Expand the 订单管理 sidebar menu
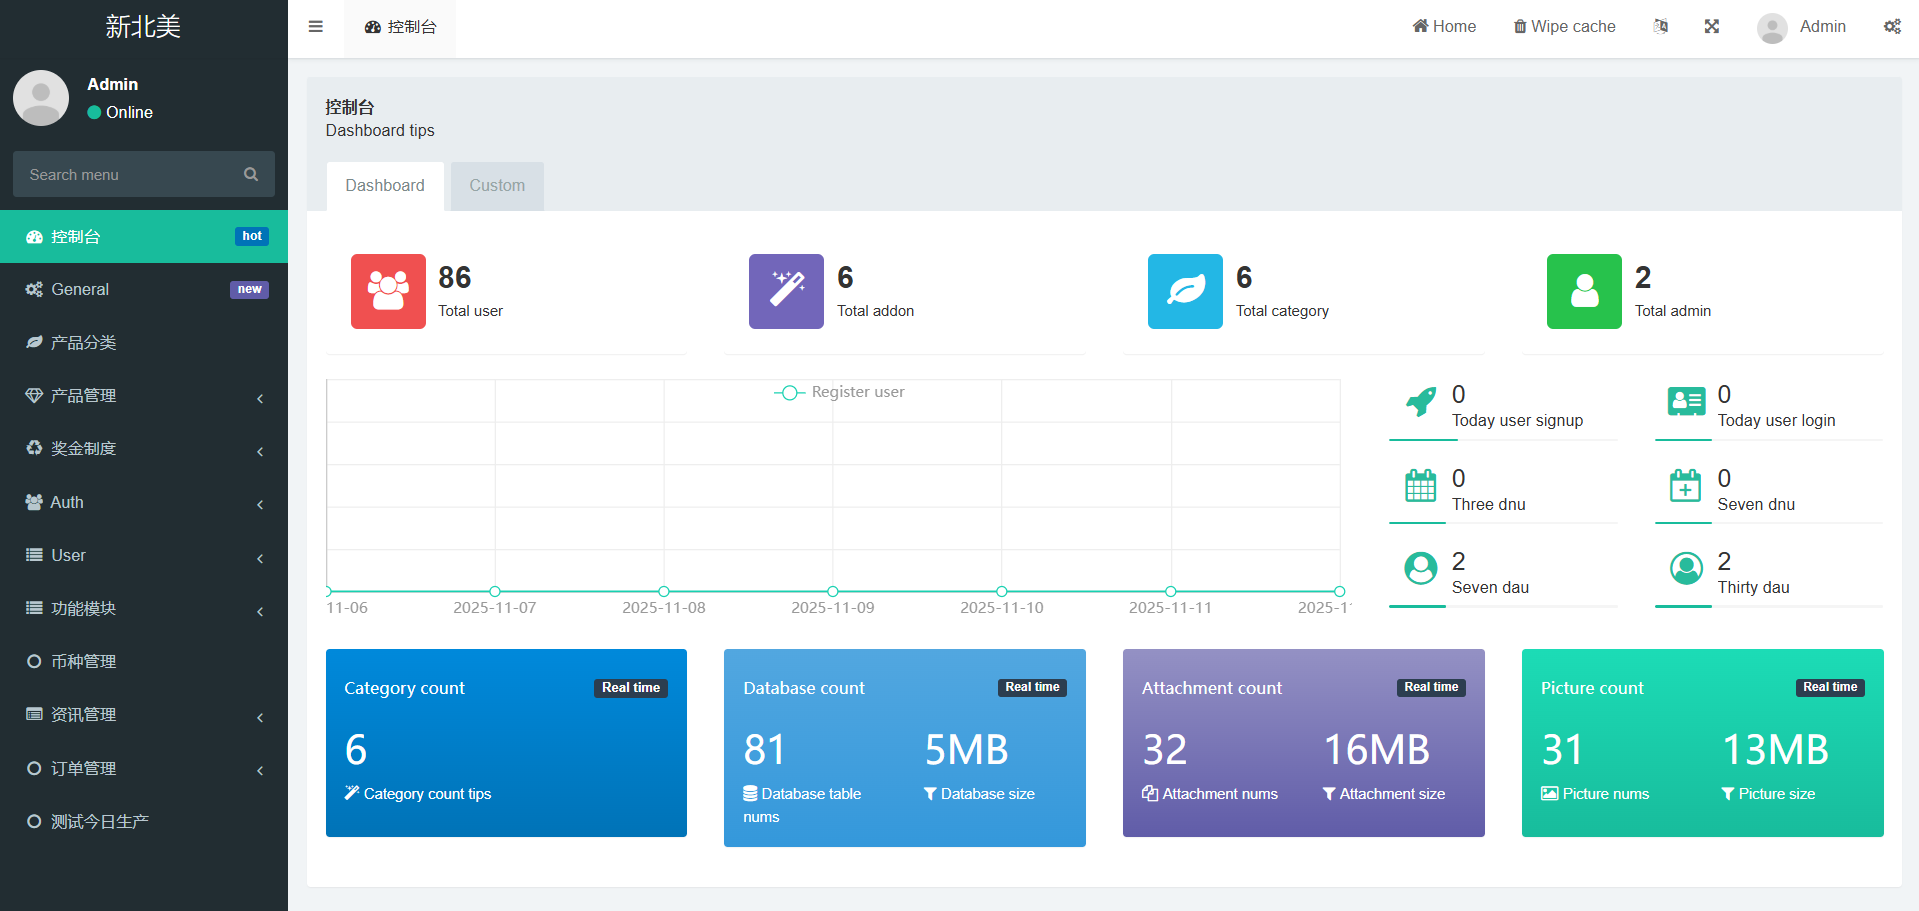1919x911 pixels. (x=144, y=768)
